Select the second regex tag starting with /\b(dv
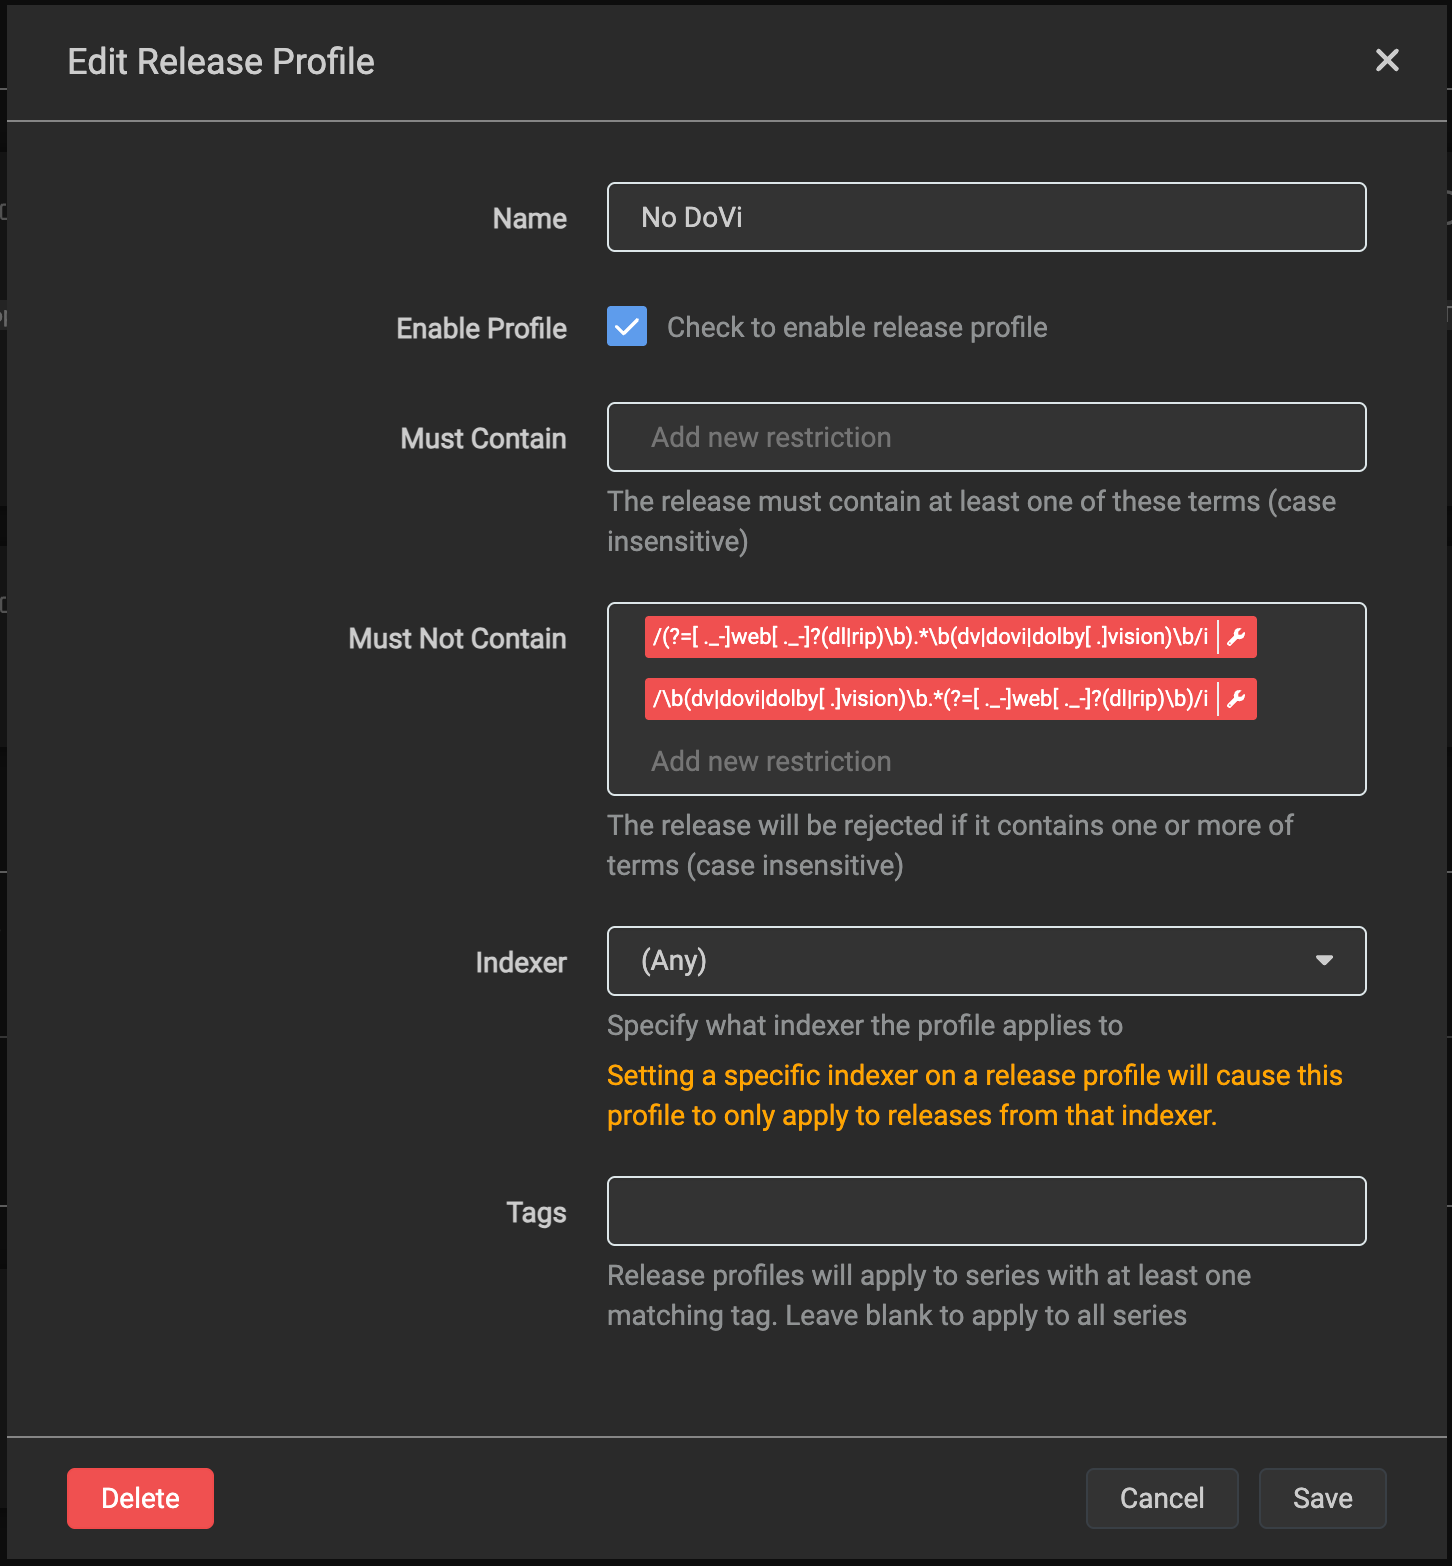1452x1566 pixels. [930, 699]
